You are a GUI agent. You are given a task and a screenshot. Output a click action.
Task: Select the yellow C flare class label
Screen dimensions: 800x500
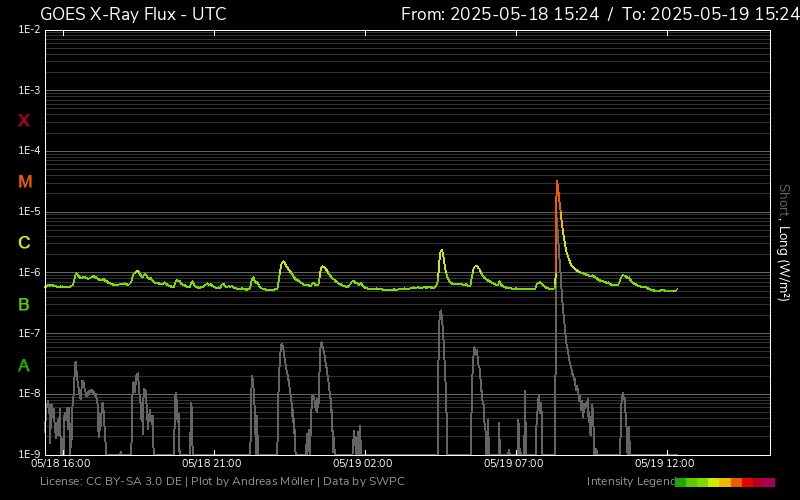click(24, 243)
